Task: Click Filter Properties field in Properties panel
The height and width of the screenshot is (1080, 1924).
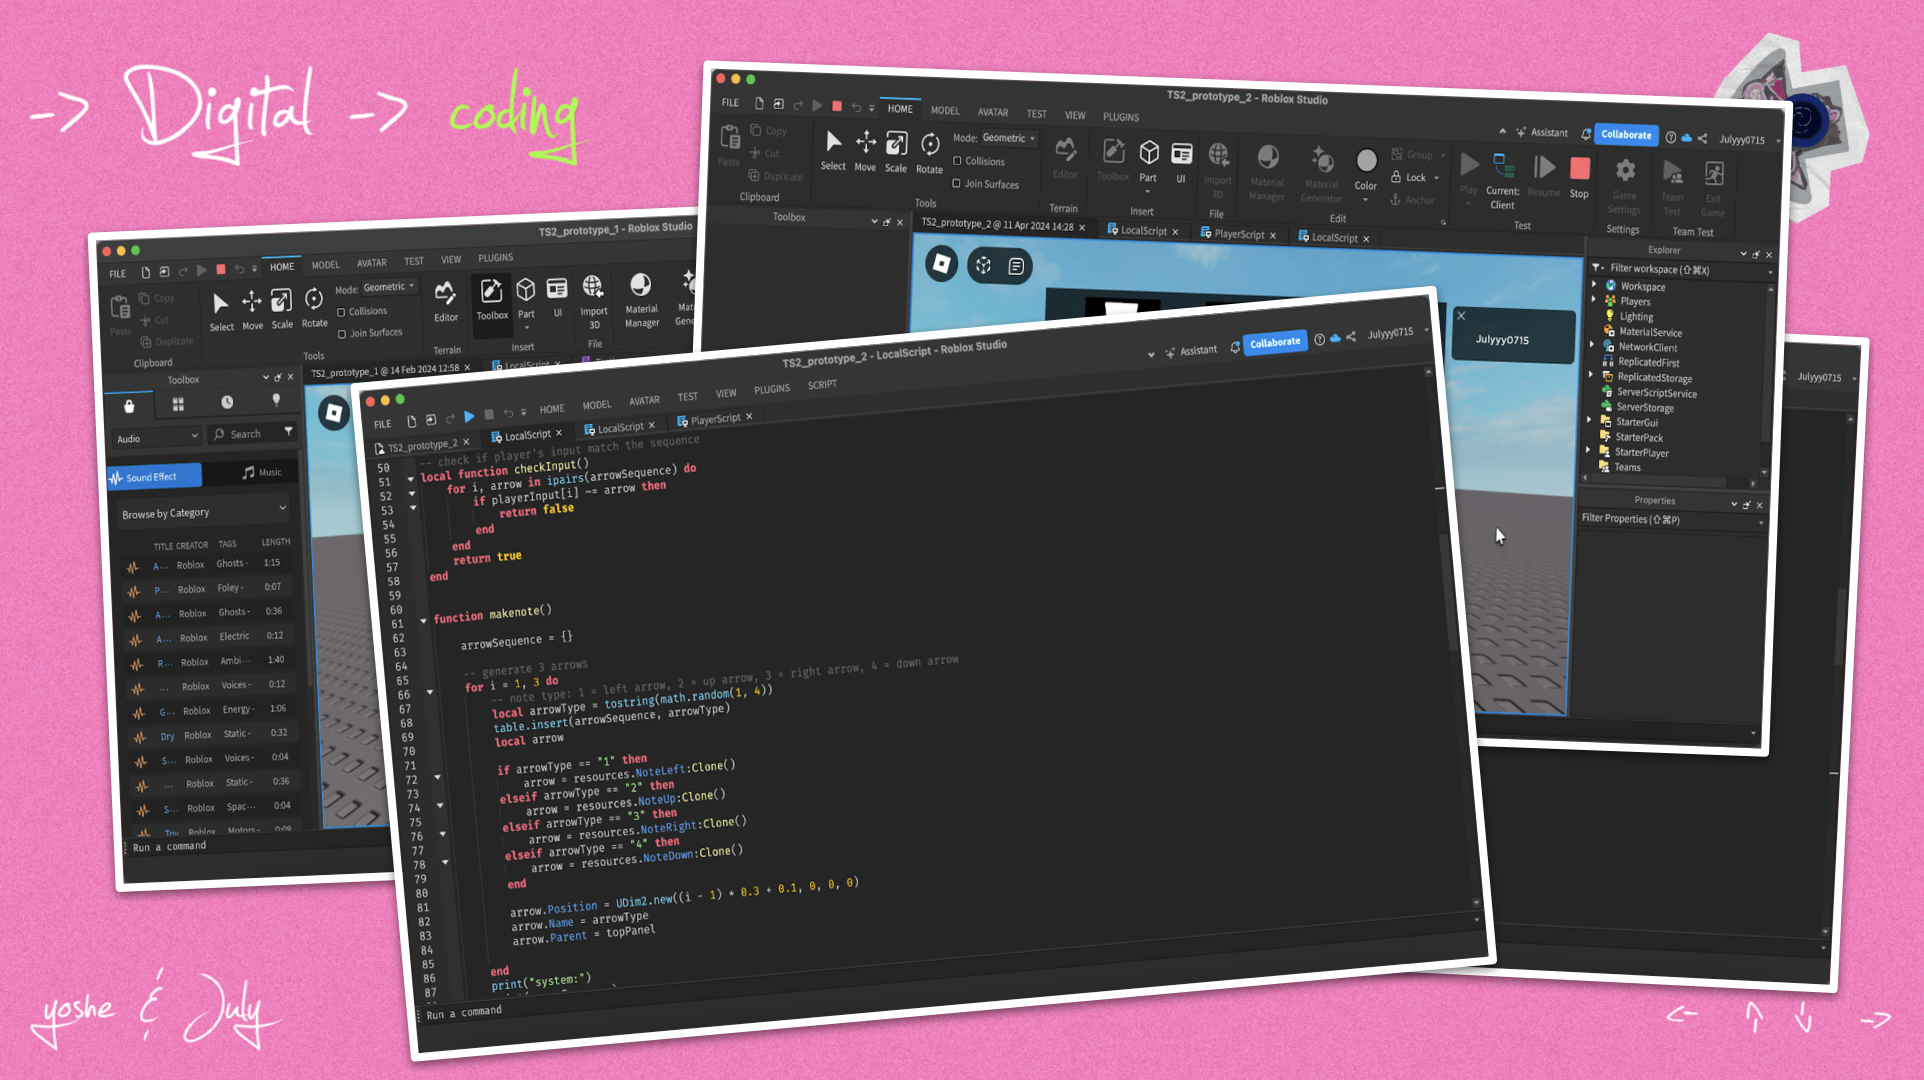Action: pos(1672,519)
